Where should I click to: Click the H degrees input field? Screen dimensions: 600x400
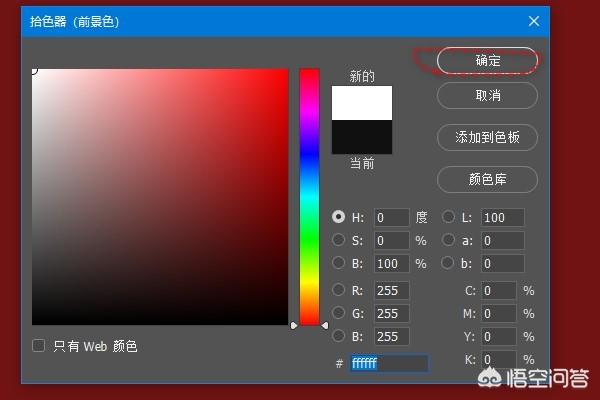tap(391, 217)
